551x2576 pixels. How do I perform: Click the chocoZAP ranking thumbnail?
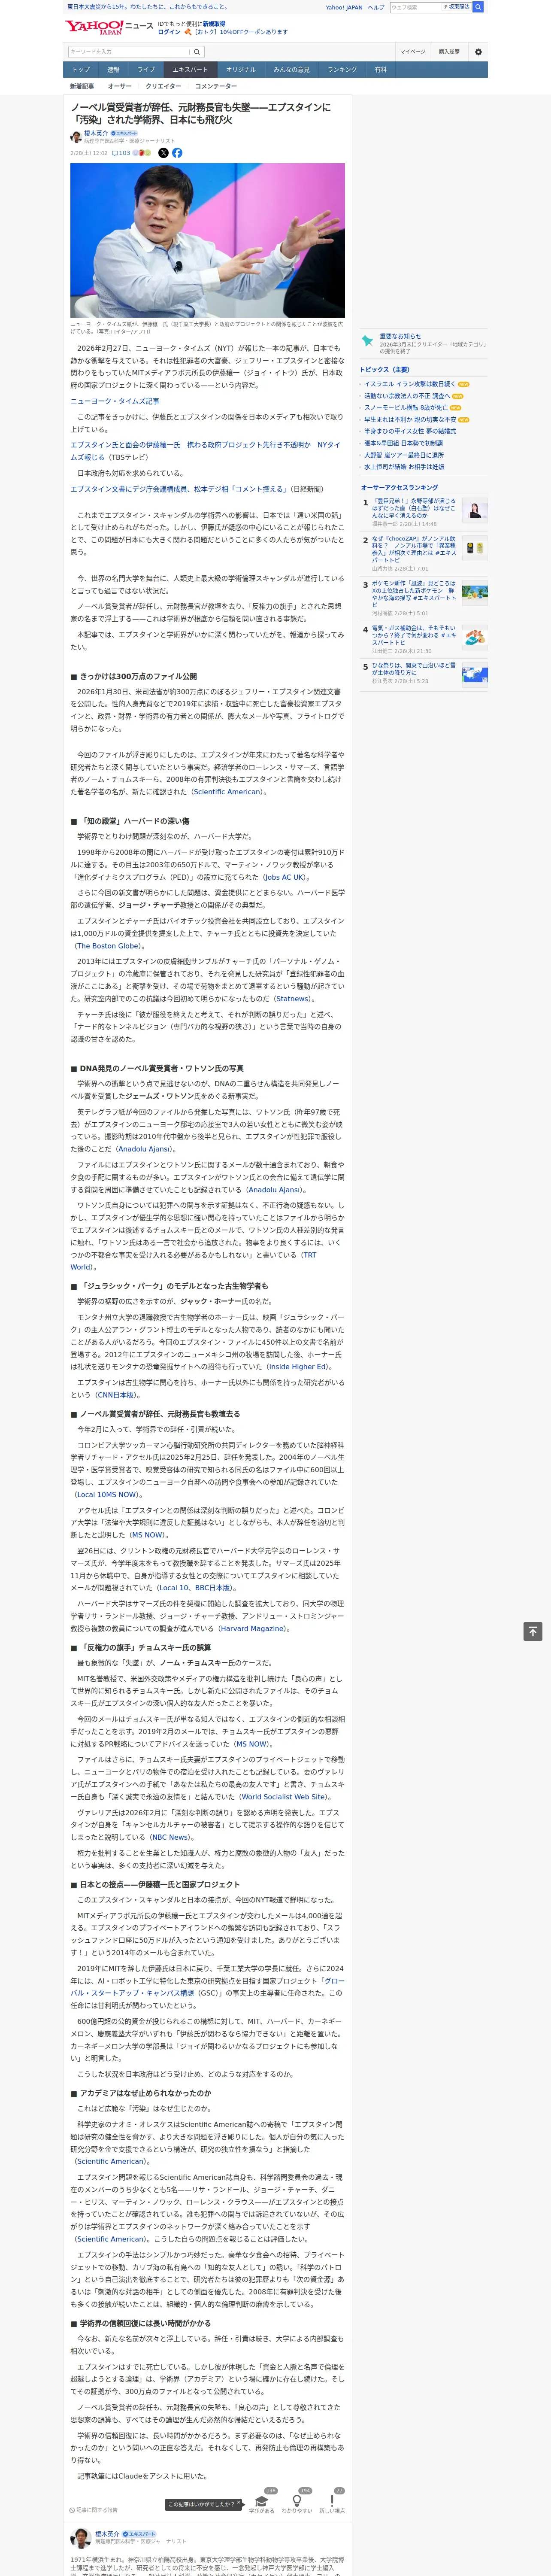(475, 548)
